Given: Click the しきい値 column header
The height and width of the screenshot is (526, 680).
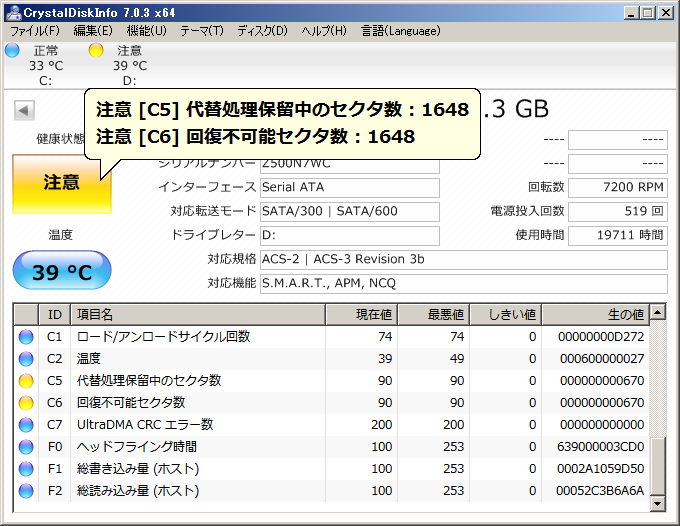Looking at the screenshot, I should (x=506, y=315).
